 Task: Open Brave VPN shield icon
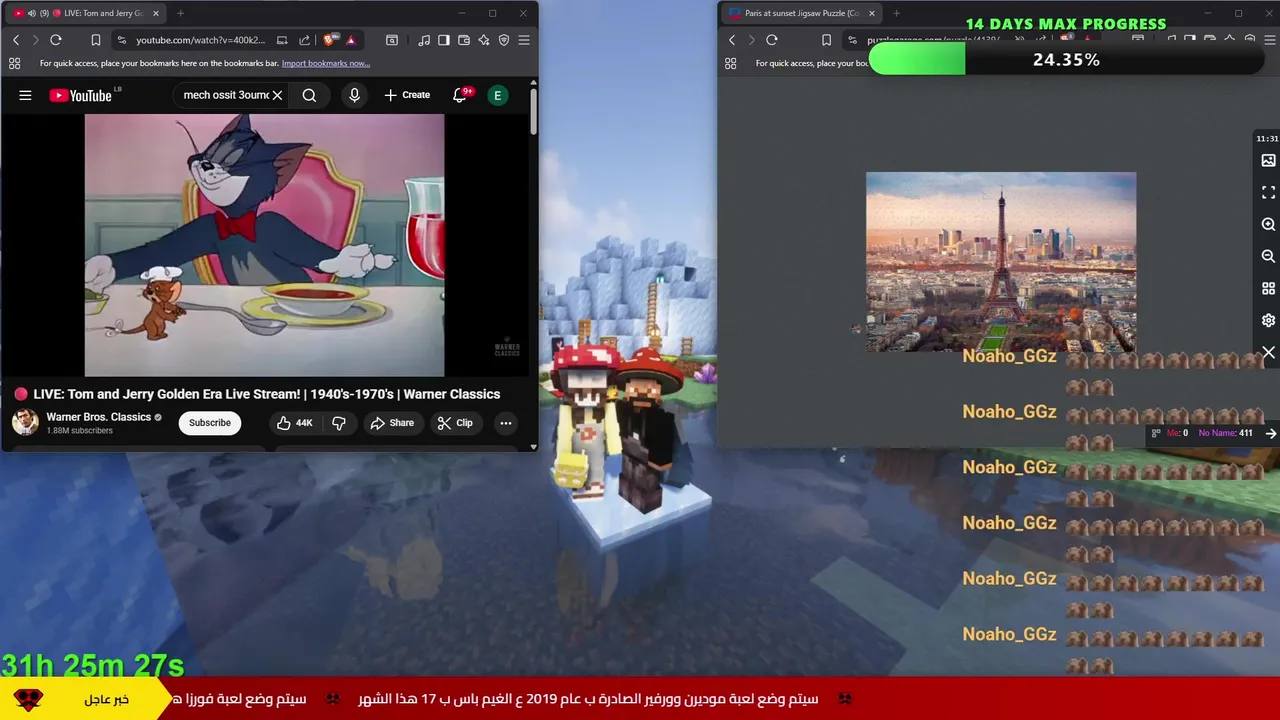(504, 40)
